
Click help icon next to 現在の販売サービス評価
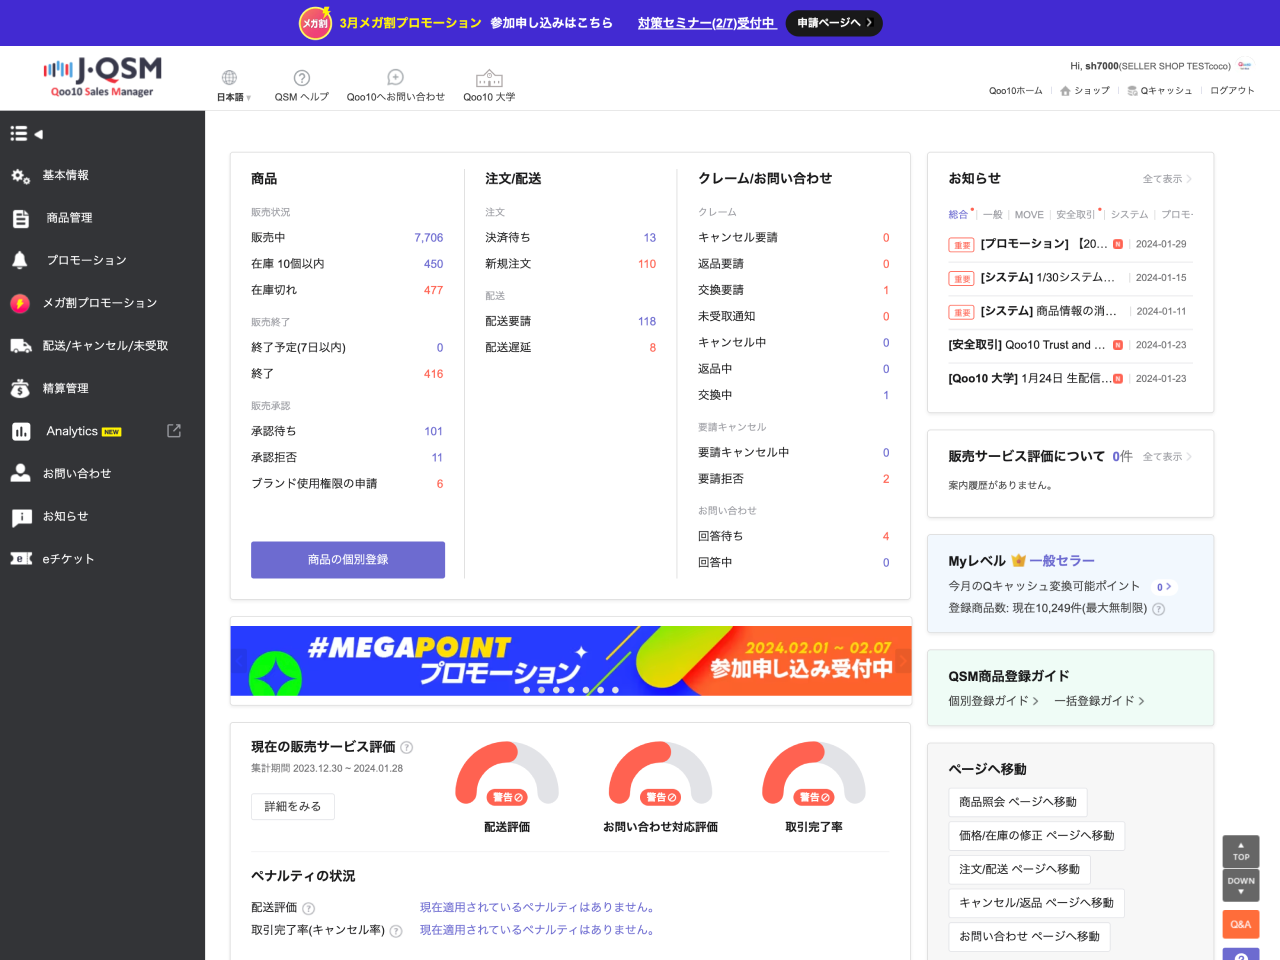407,748
